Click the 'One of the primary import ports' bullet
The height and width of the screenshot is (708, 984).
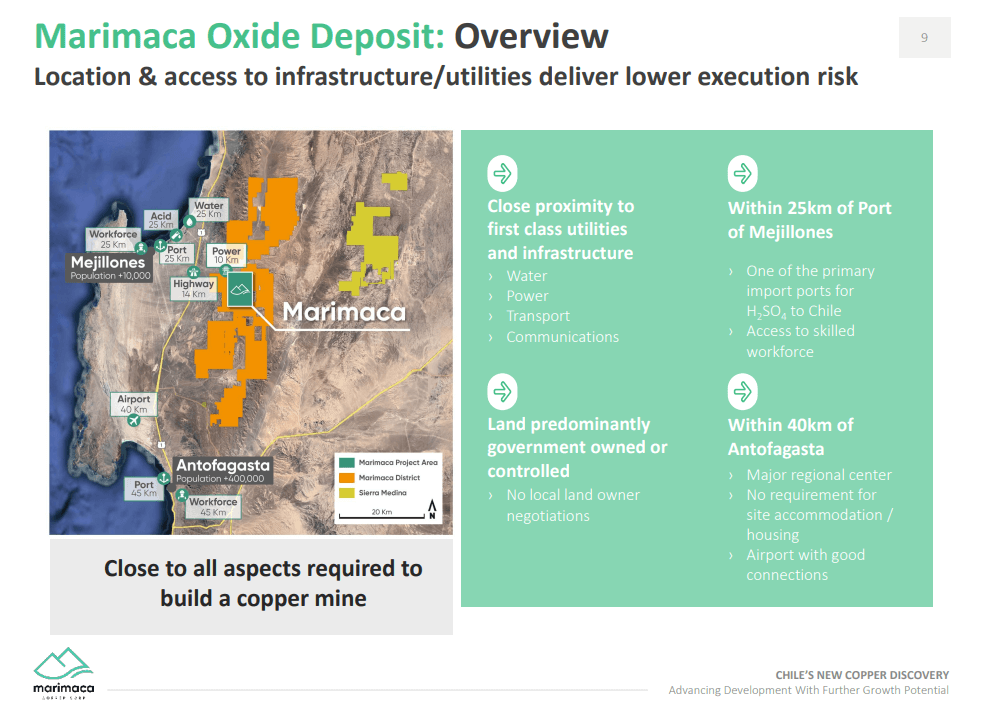[810, 291]
